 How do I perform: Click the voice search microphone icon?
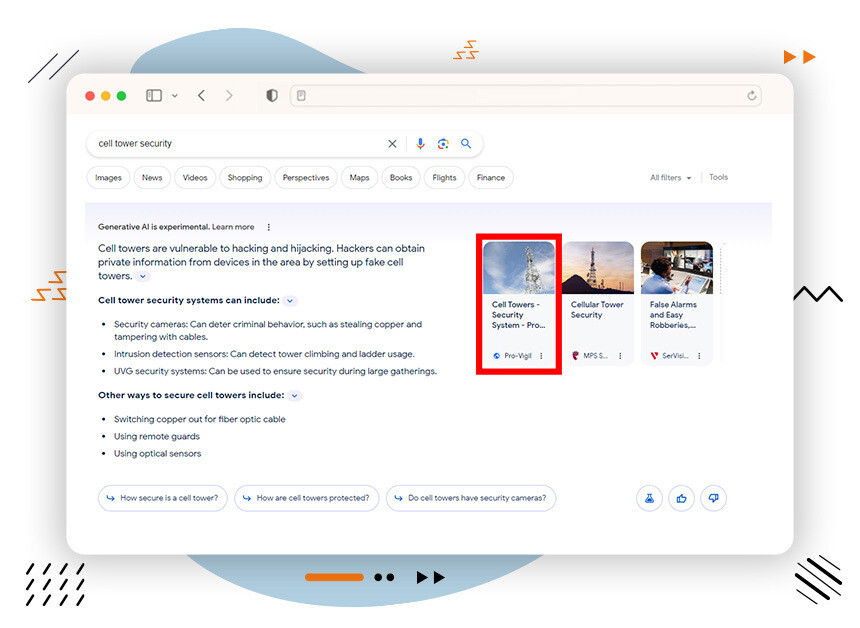click(x=420, y=144)
